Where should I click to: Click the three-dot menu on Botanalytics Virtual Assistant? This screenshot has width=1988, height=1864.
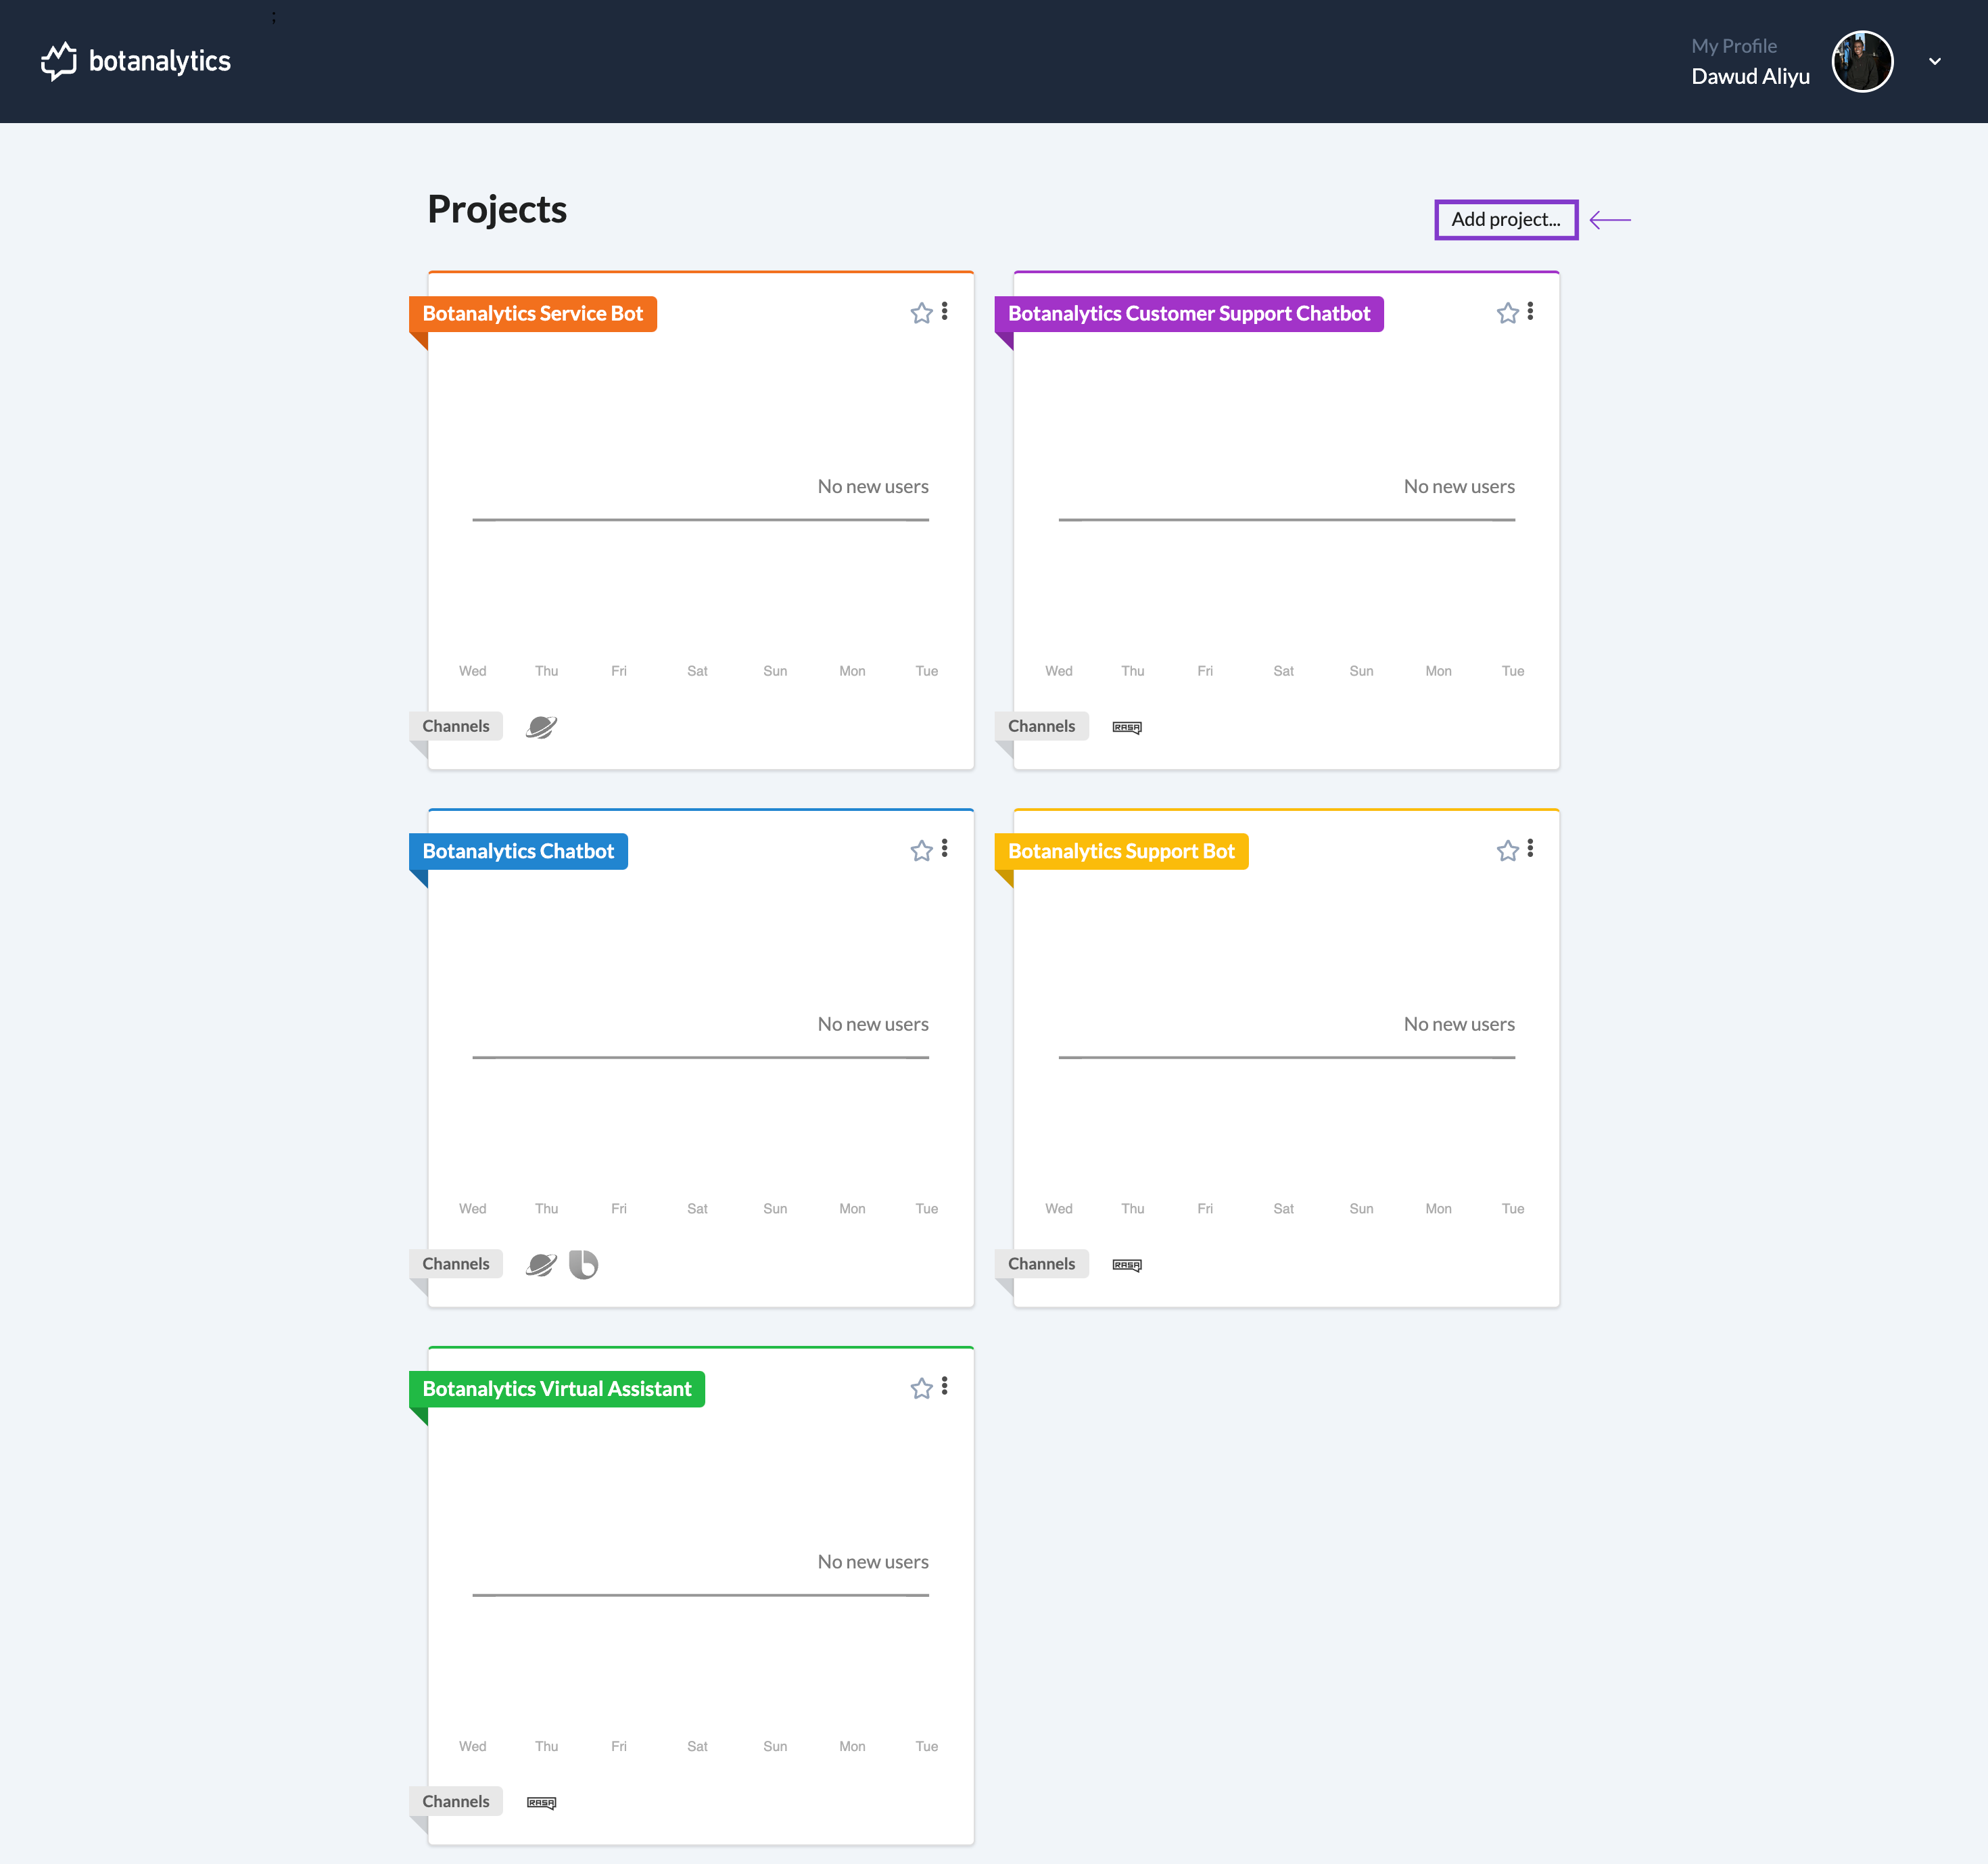point(944,1386)
